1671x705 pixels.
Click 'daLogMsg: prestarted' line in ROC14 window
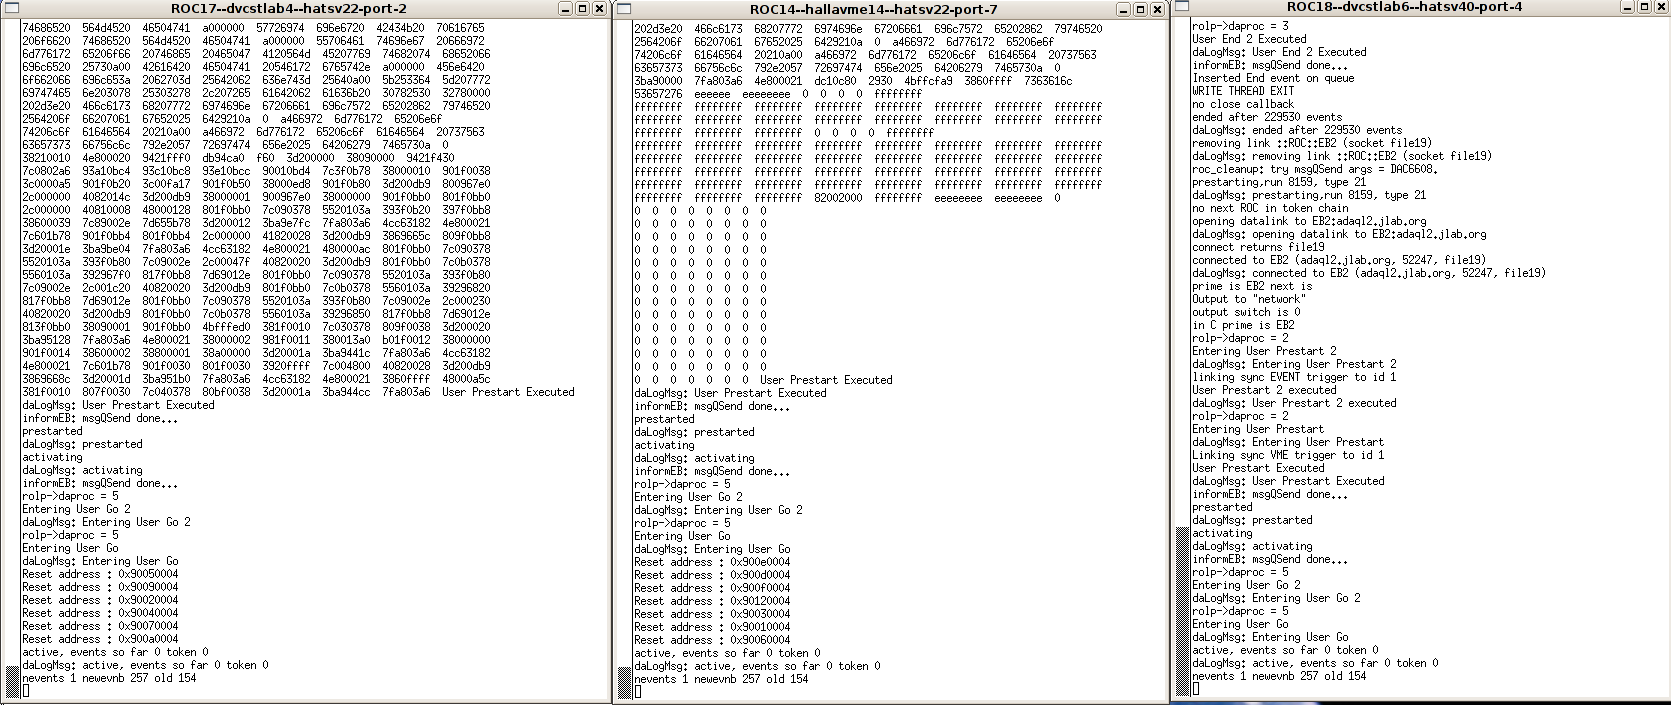(694, 432)
